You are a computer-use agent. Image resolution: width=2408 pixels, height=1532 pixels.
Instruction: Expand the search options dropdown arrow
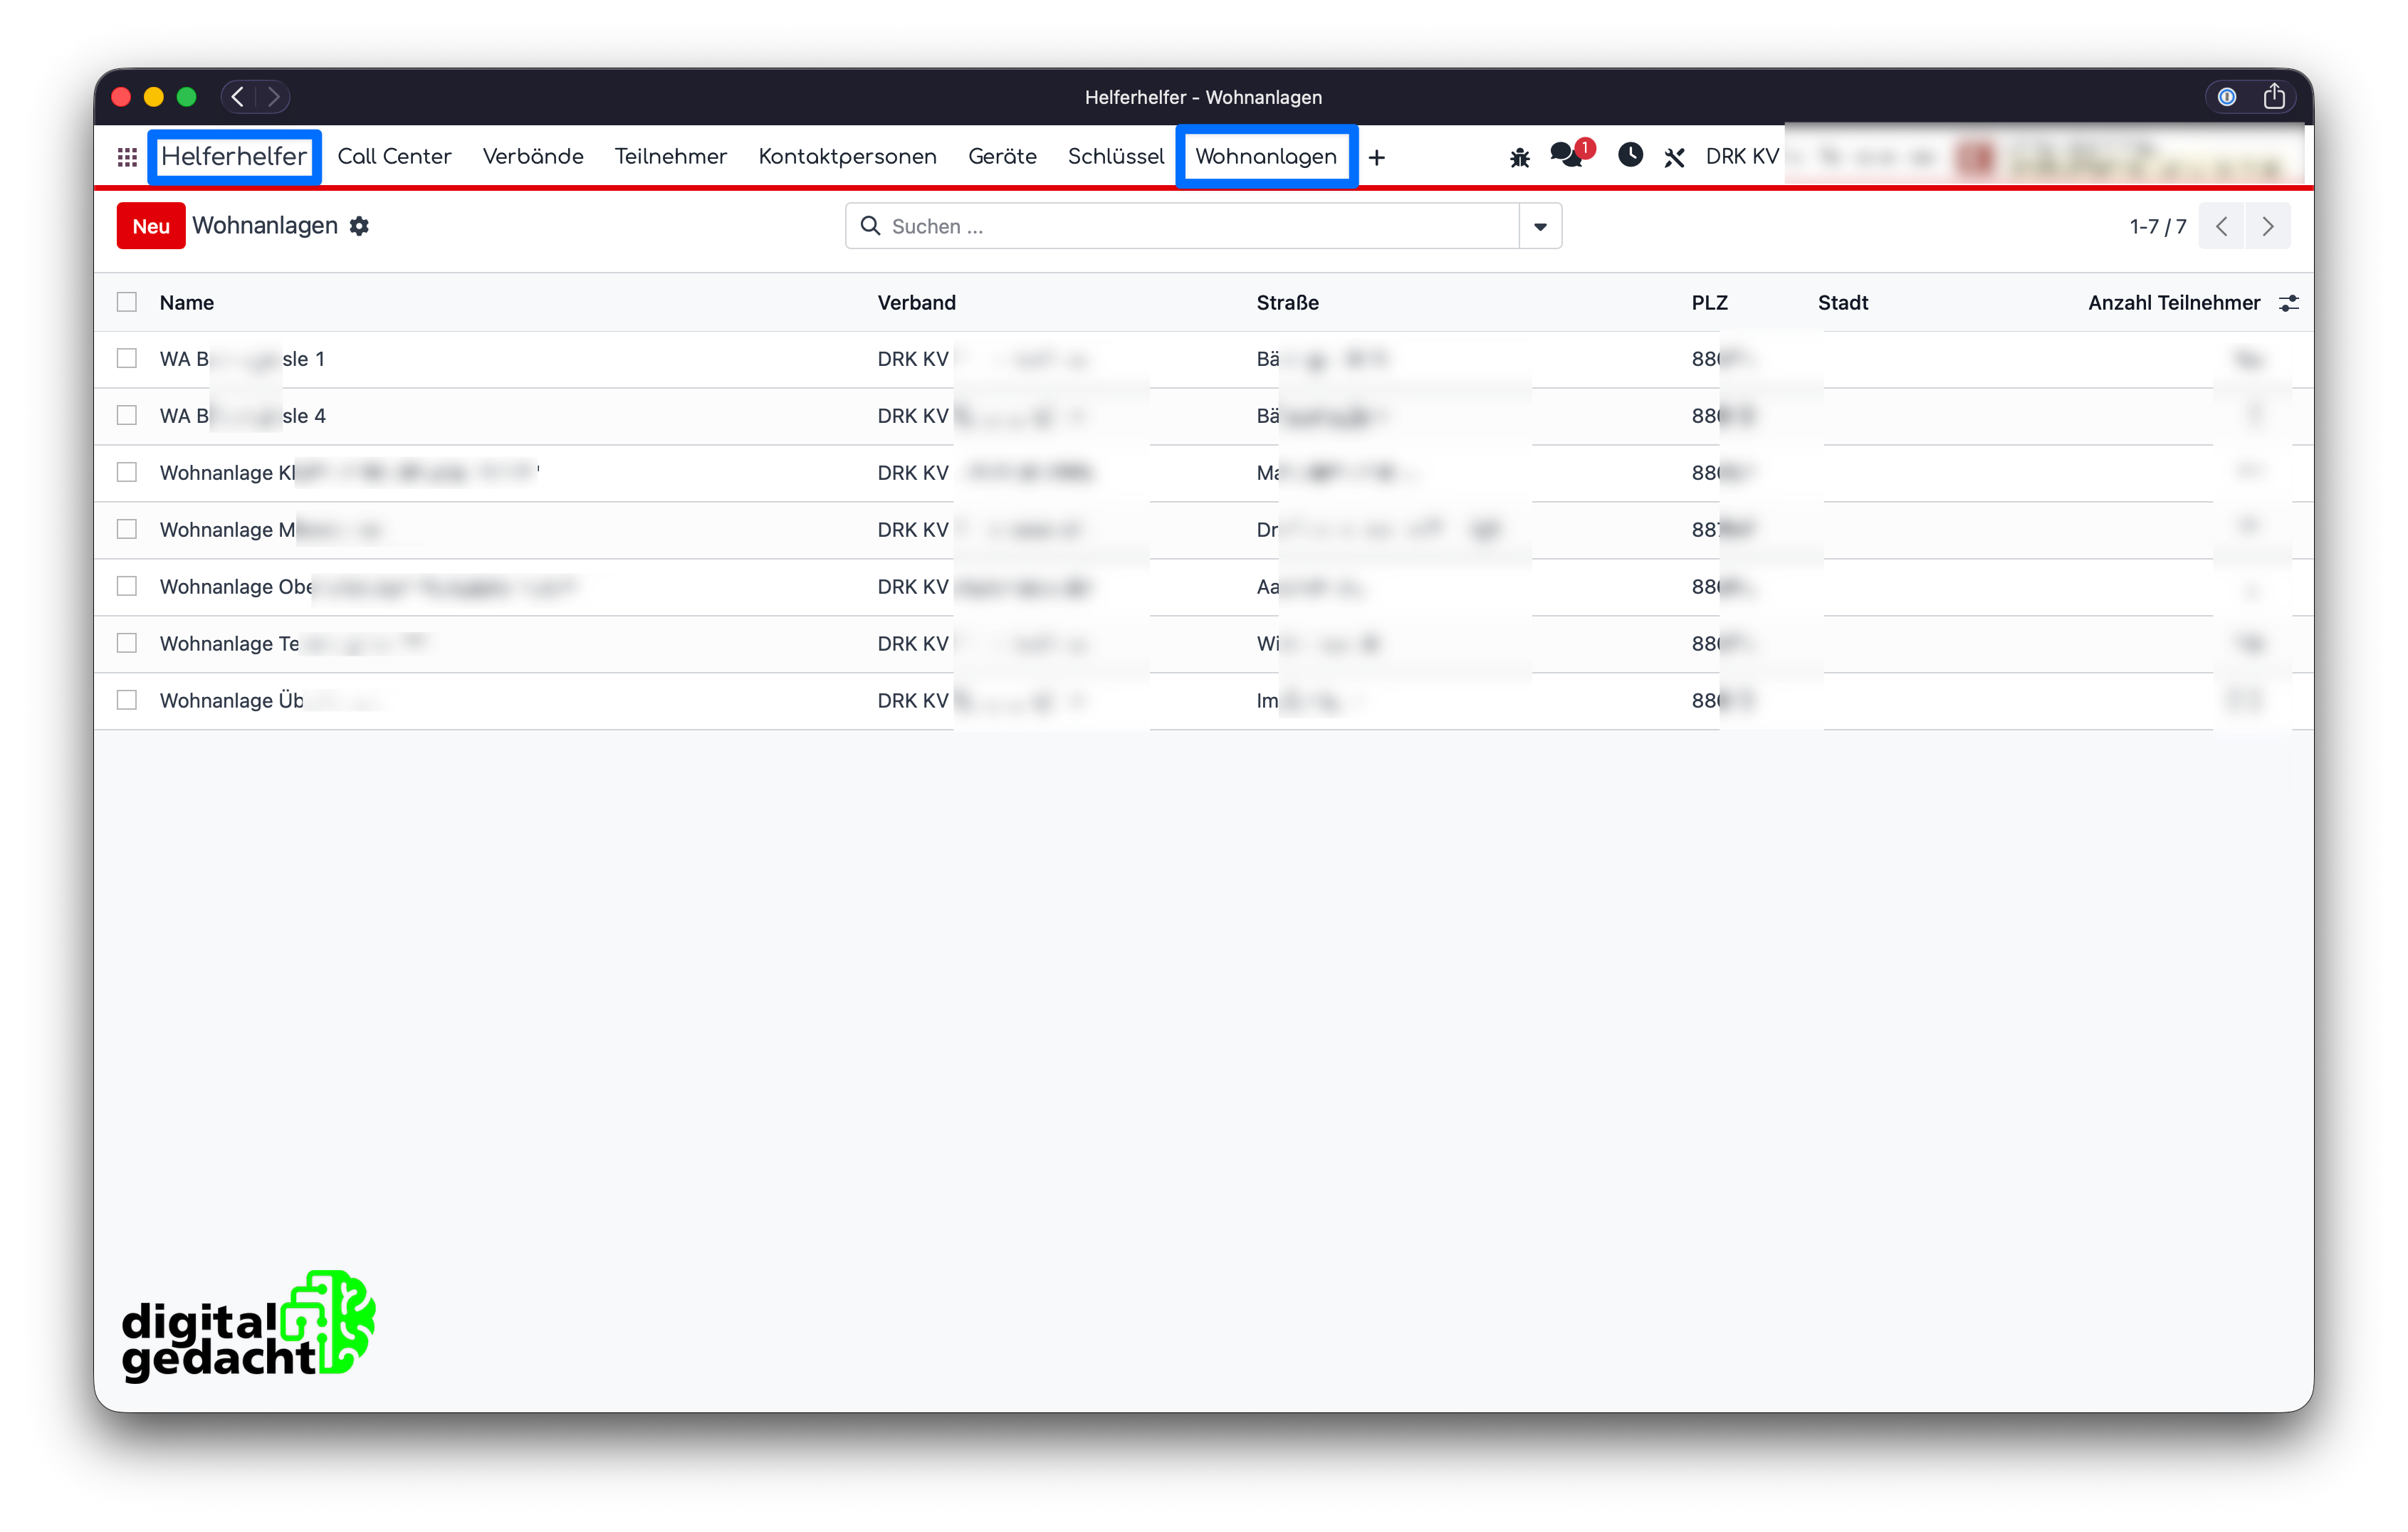pos(1540,226)
